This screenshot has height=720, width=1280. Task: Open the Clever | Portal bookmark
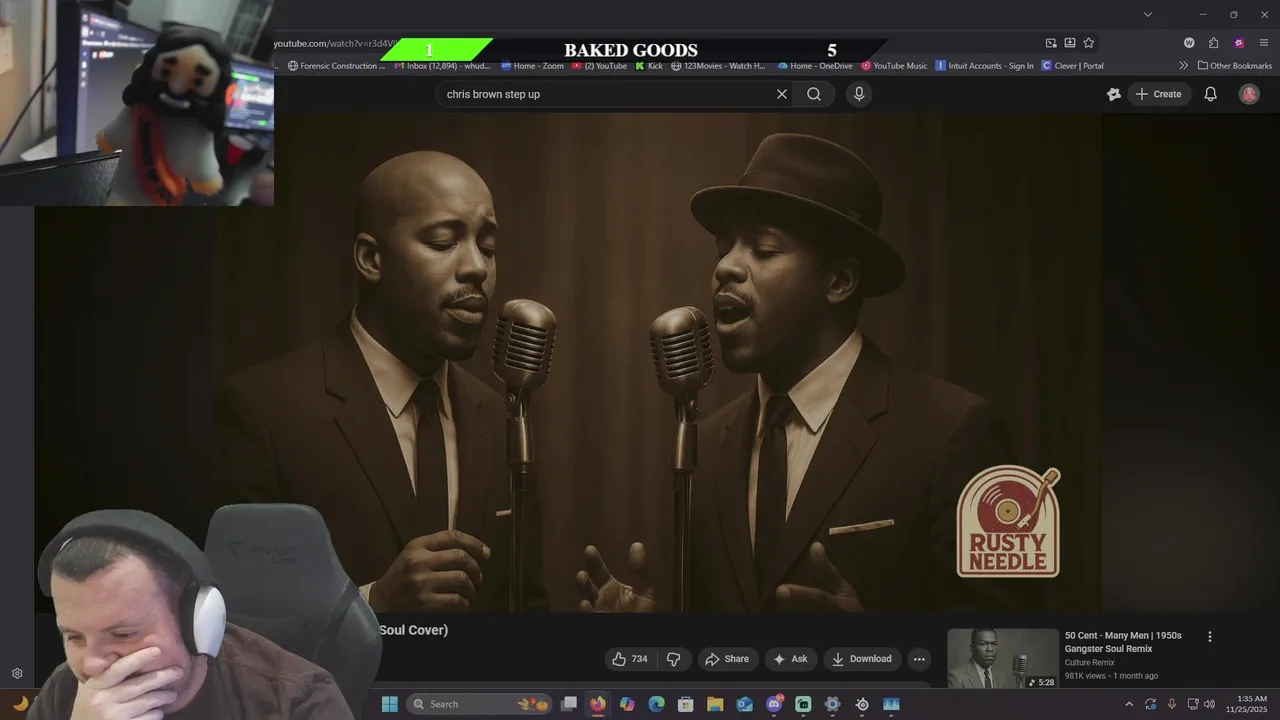click(x=1072, y=66)
